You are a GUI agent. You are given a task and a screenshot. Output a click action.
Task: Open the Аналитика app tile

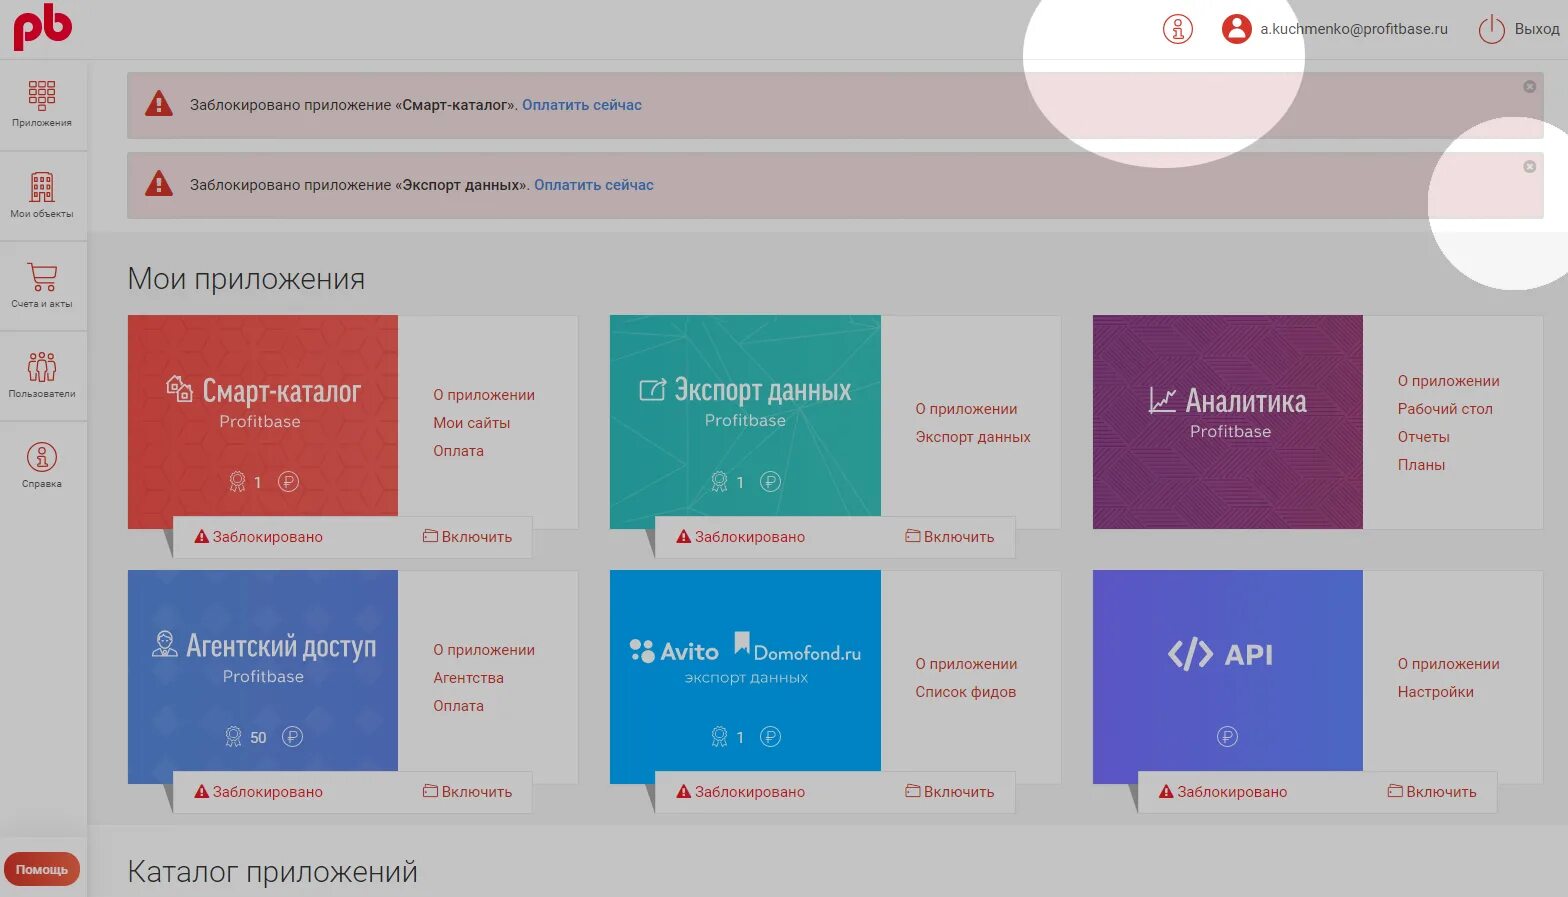(x=1228, y=422)
